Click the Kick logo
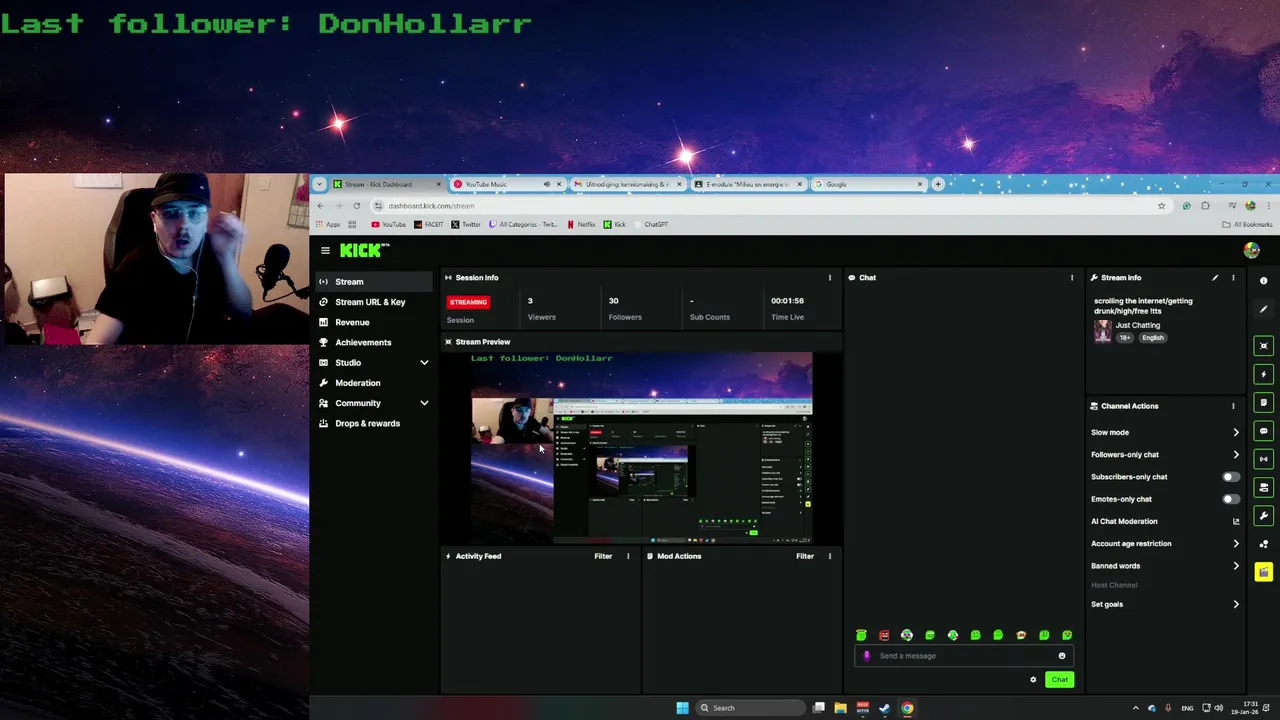1280x720 pixels. tap(364, 250)
